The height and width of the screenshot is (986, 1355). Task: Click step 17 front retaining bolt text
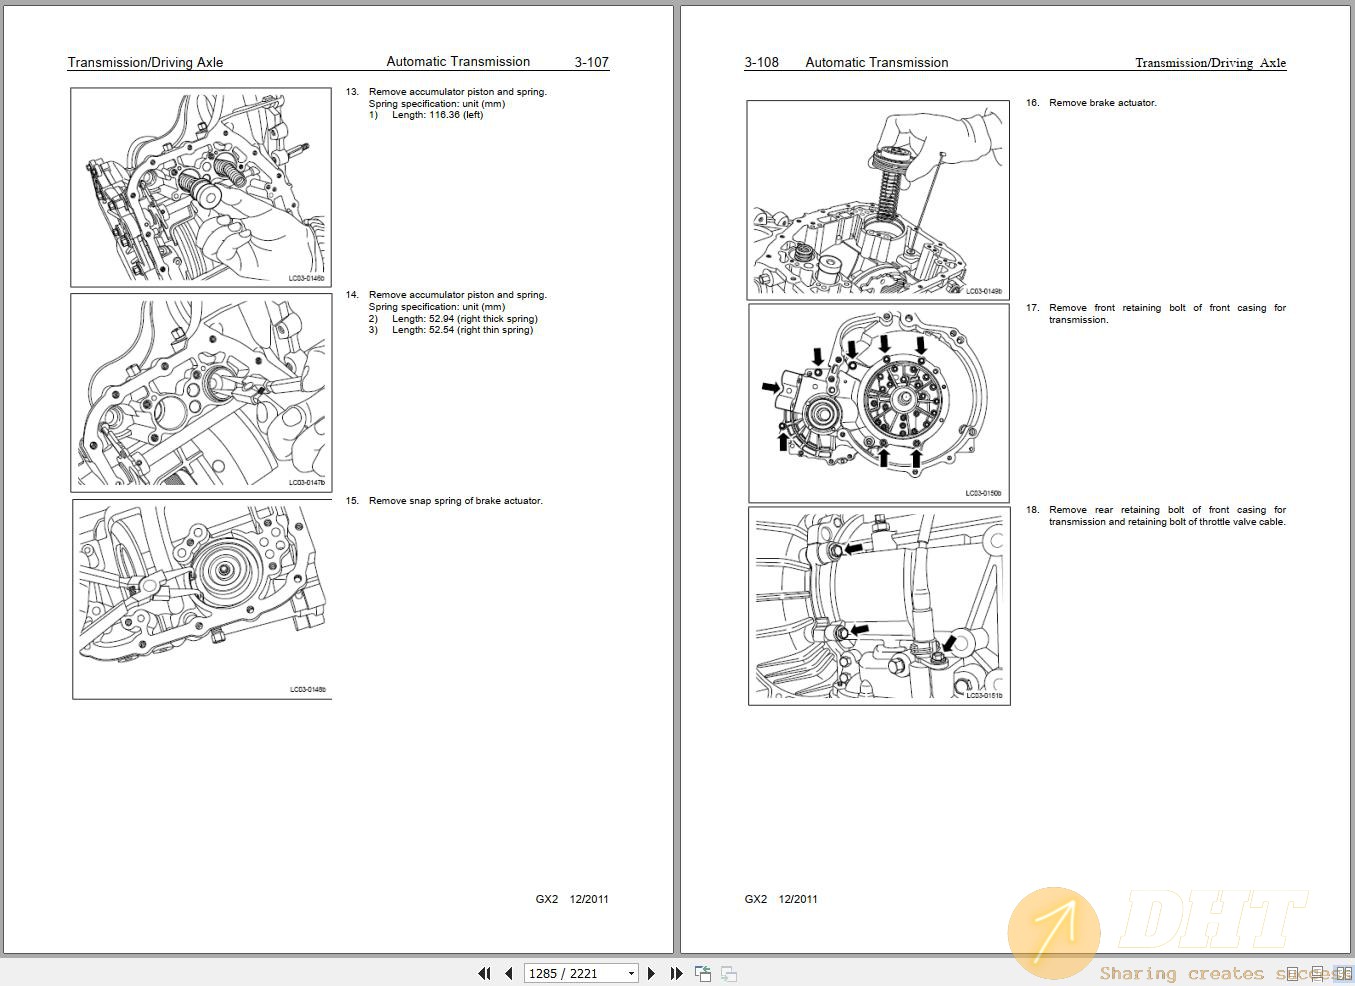[1167, 314]
